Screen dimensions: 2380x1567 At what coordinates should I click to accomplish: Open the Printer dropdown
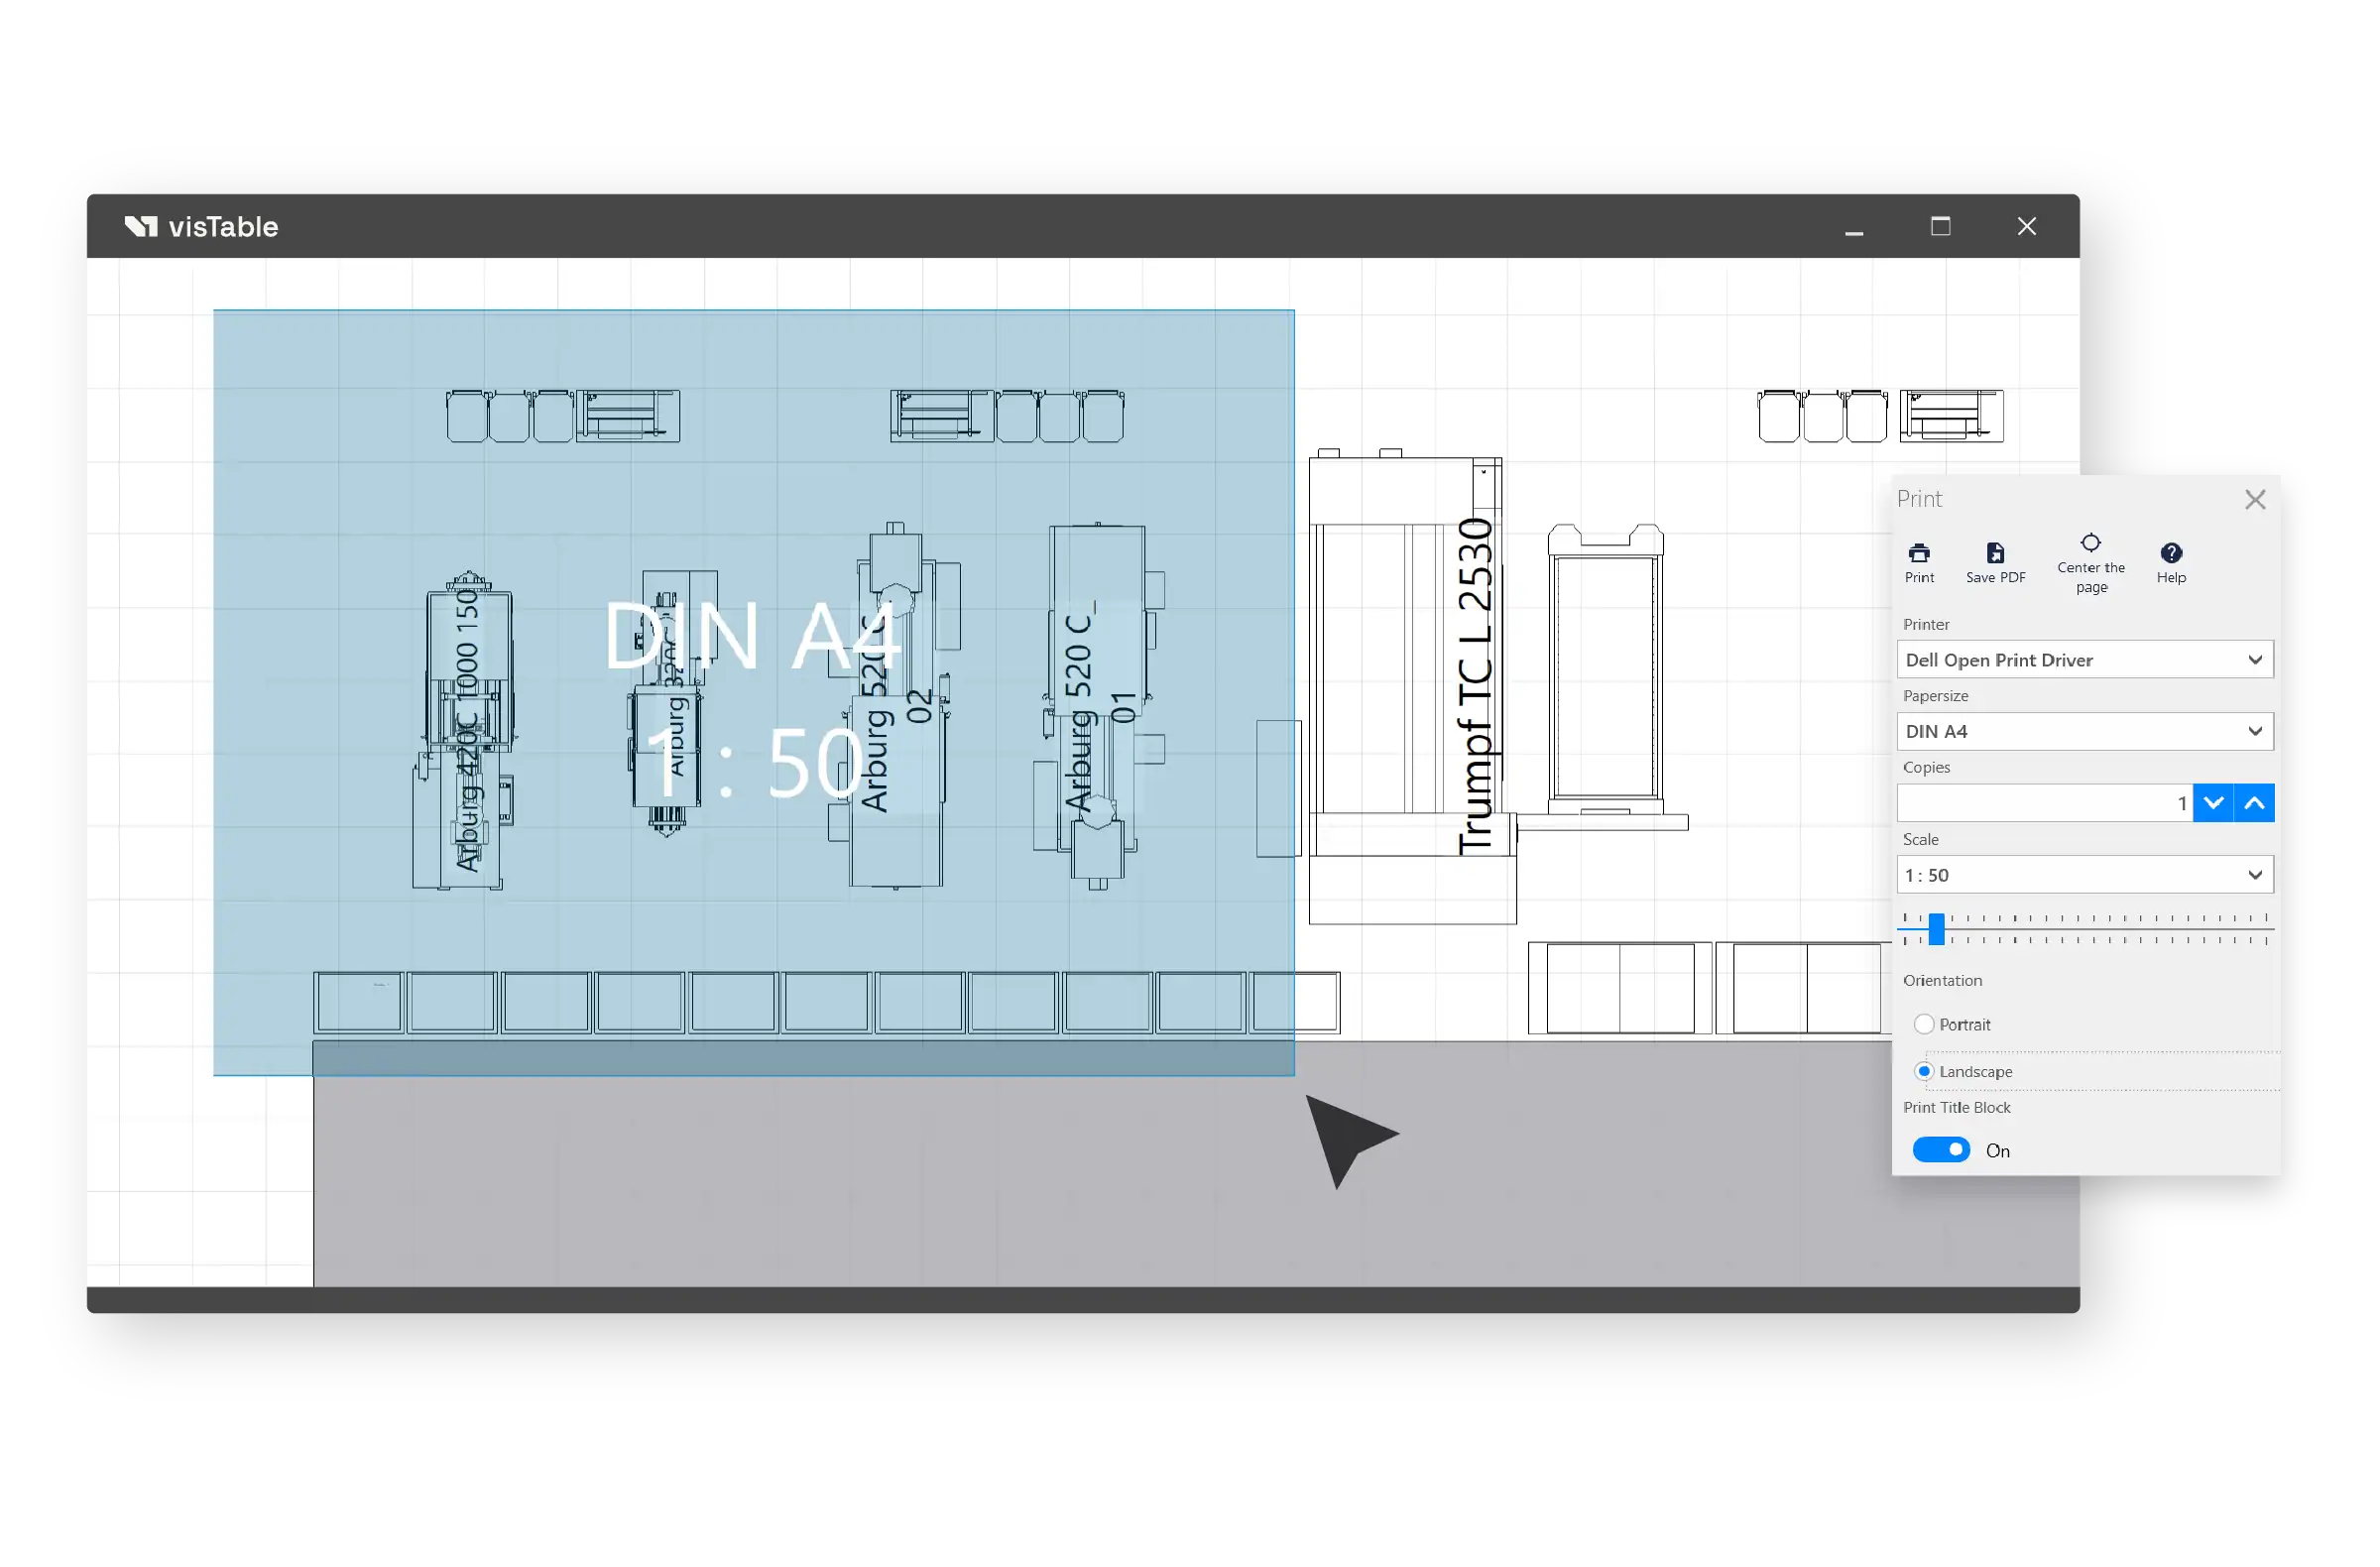click(2085, 659)
